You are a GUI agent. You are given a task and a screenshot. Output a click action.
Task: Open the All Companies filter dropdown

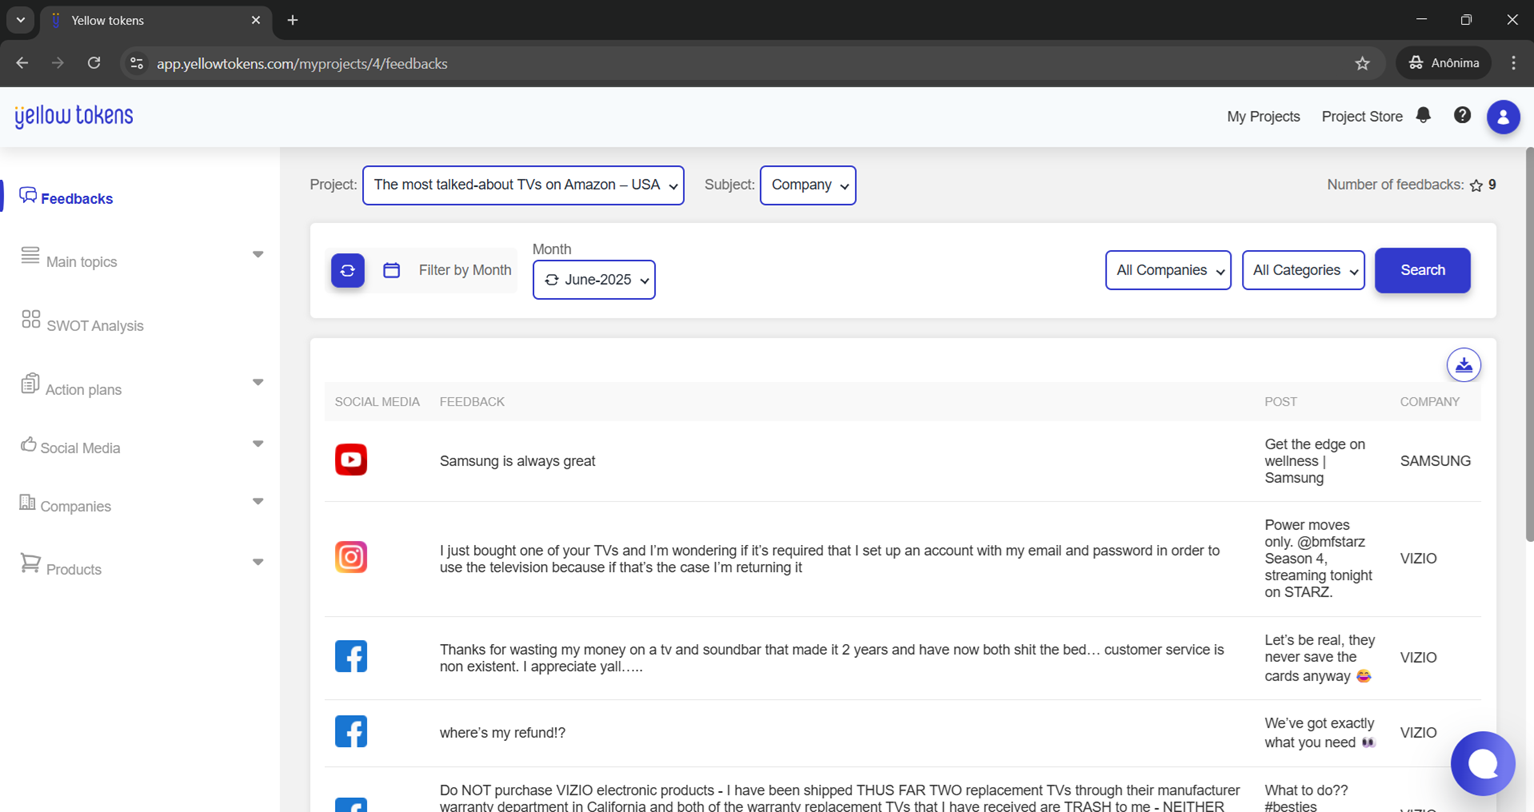pos(1167,271)
